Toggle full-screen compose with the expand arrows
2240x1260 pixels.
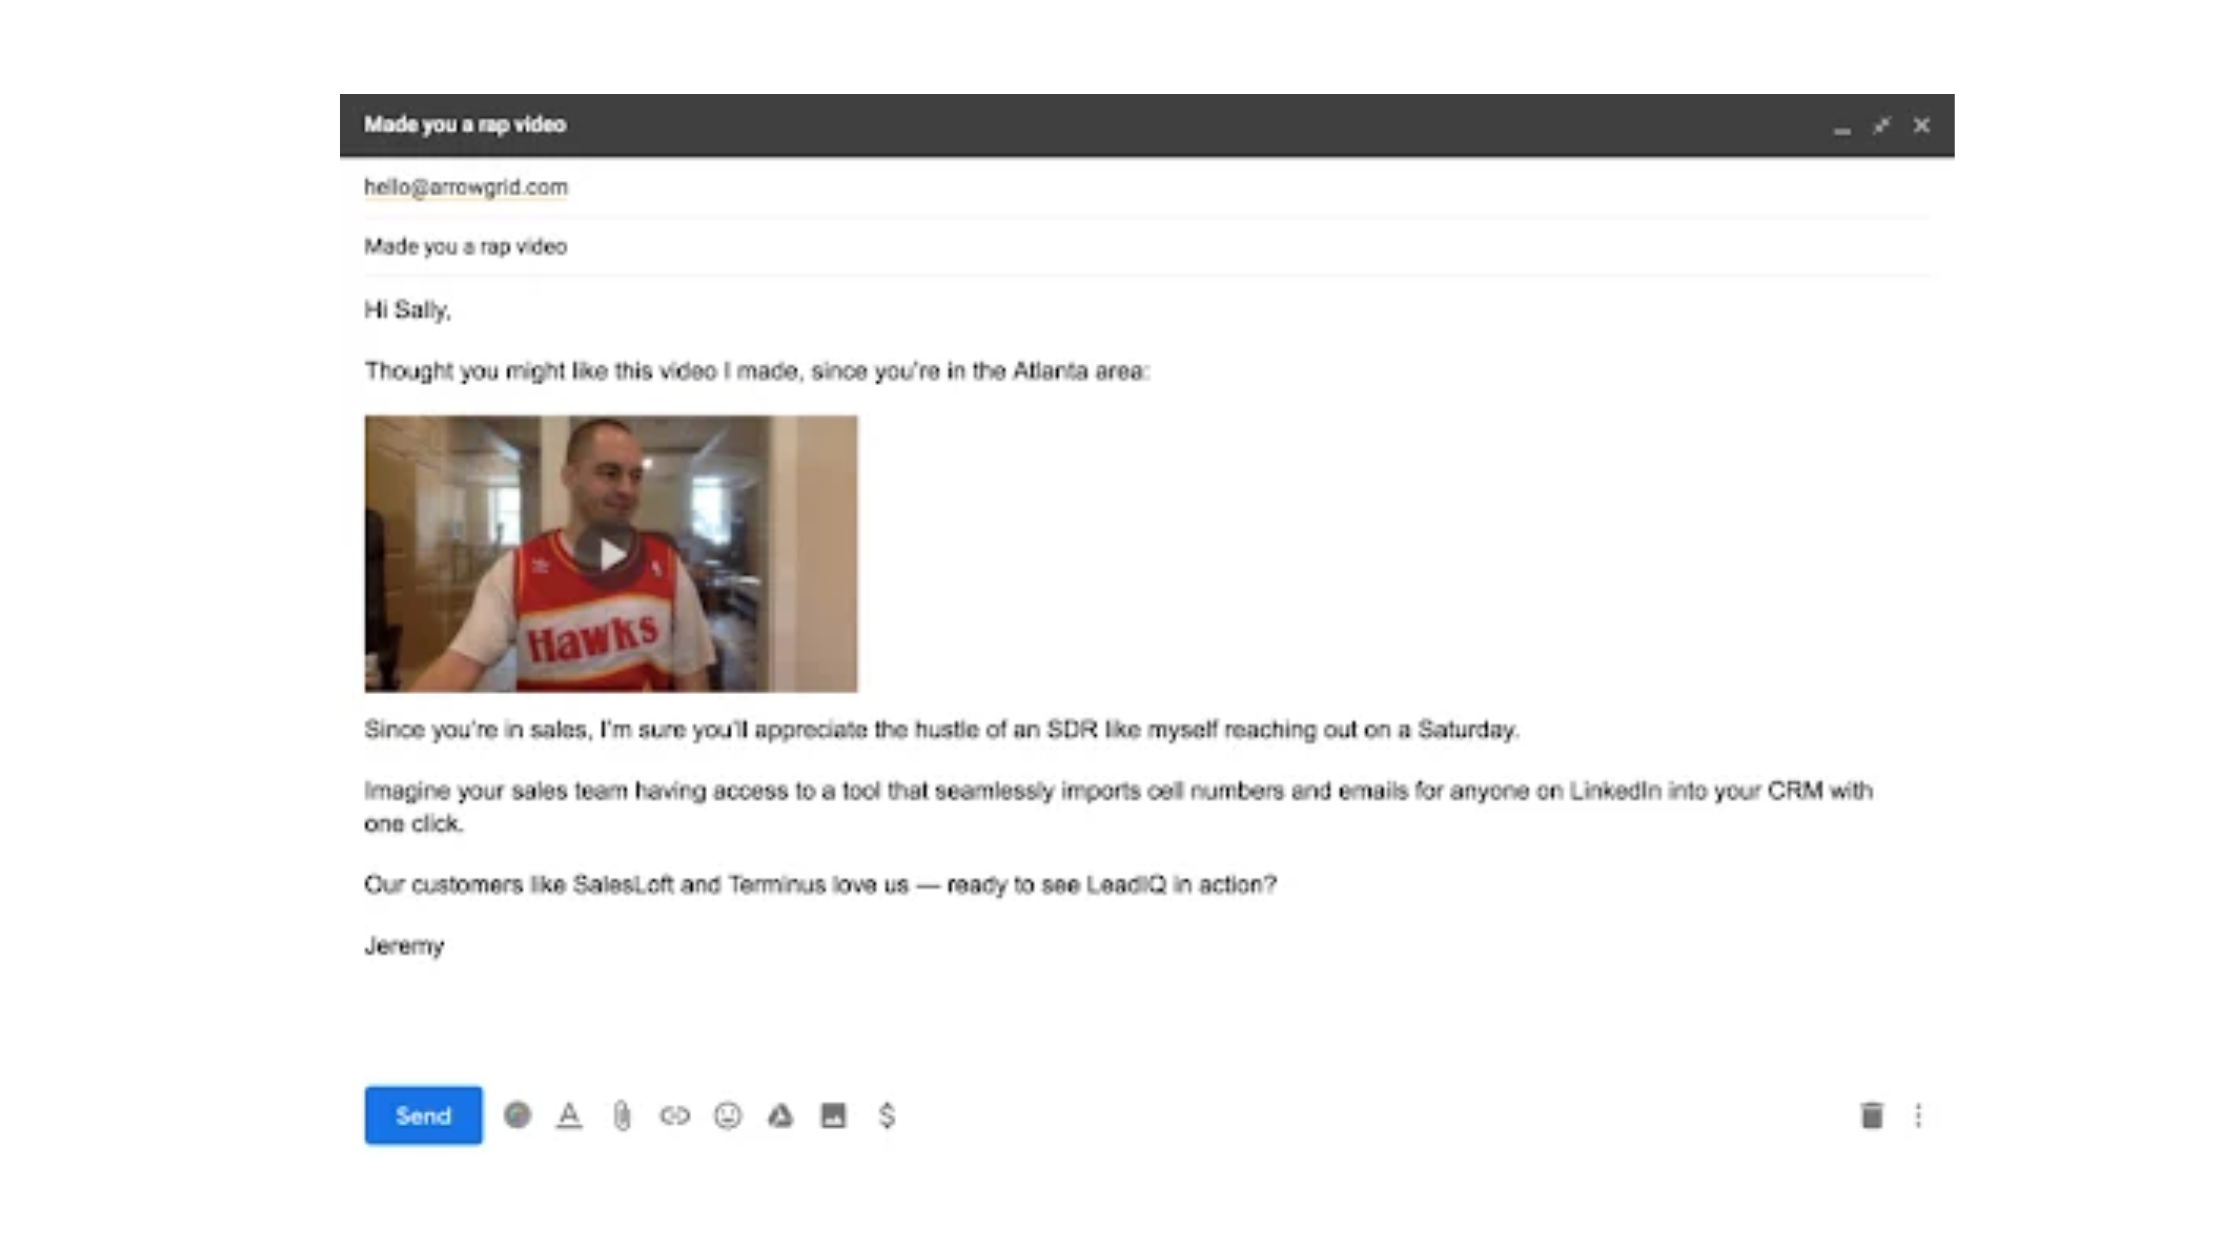[x=1882, y=126]
